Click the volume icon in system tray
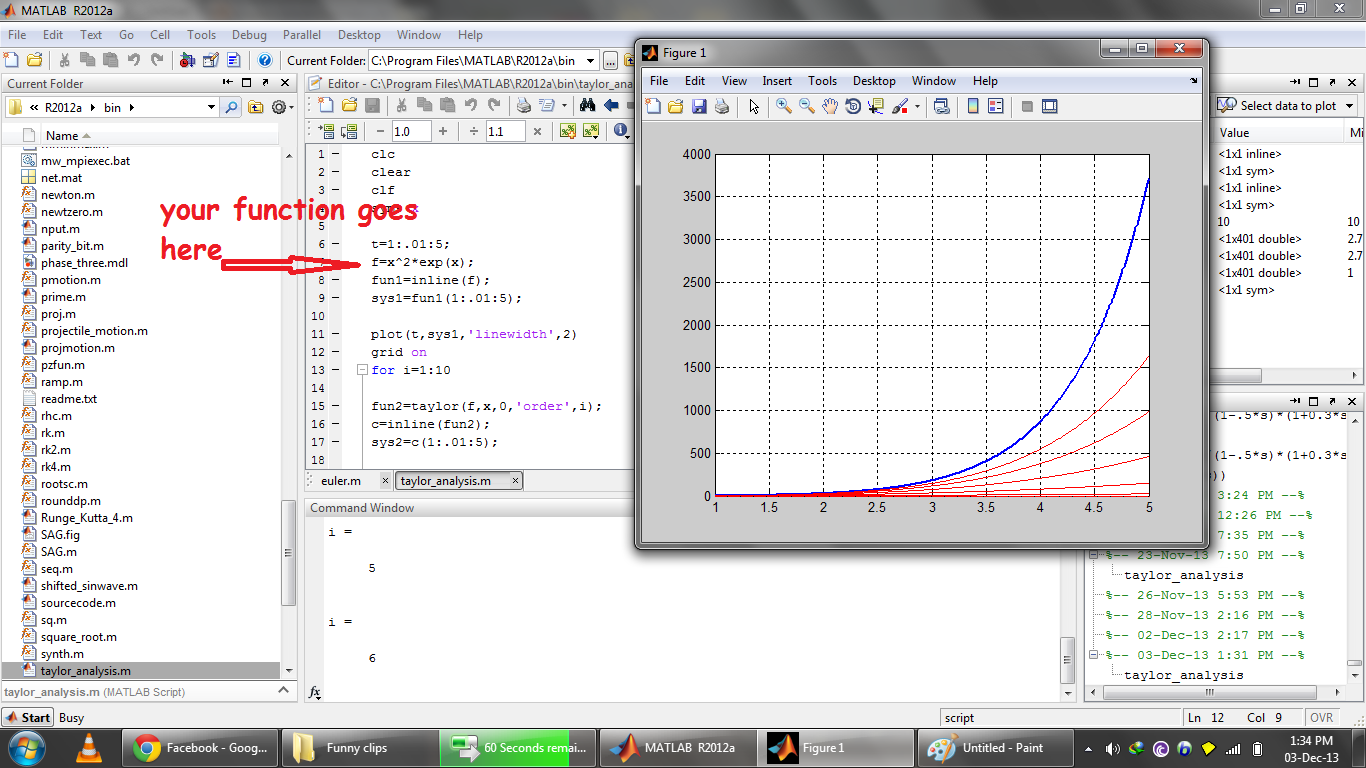 tap(1114, 748)
